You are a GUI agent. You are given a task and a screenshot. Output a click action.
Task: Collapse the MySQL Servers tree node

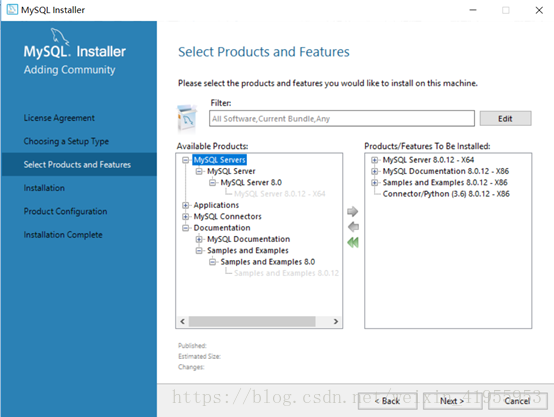coord(185,160)
